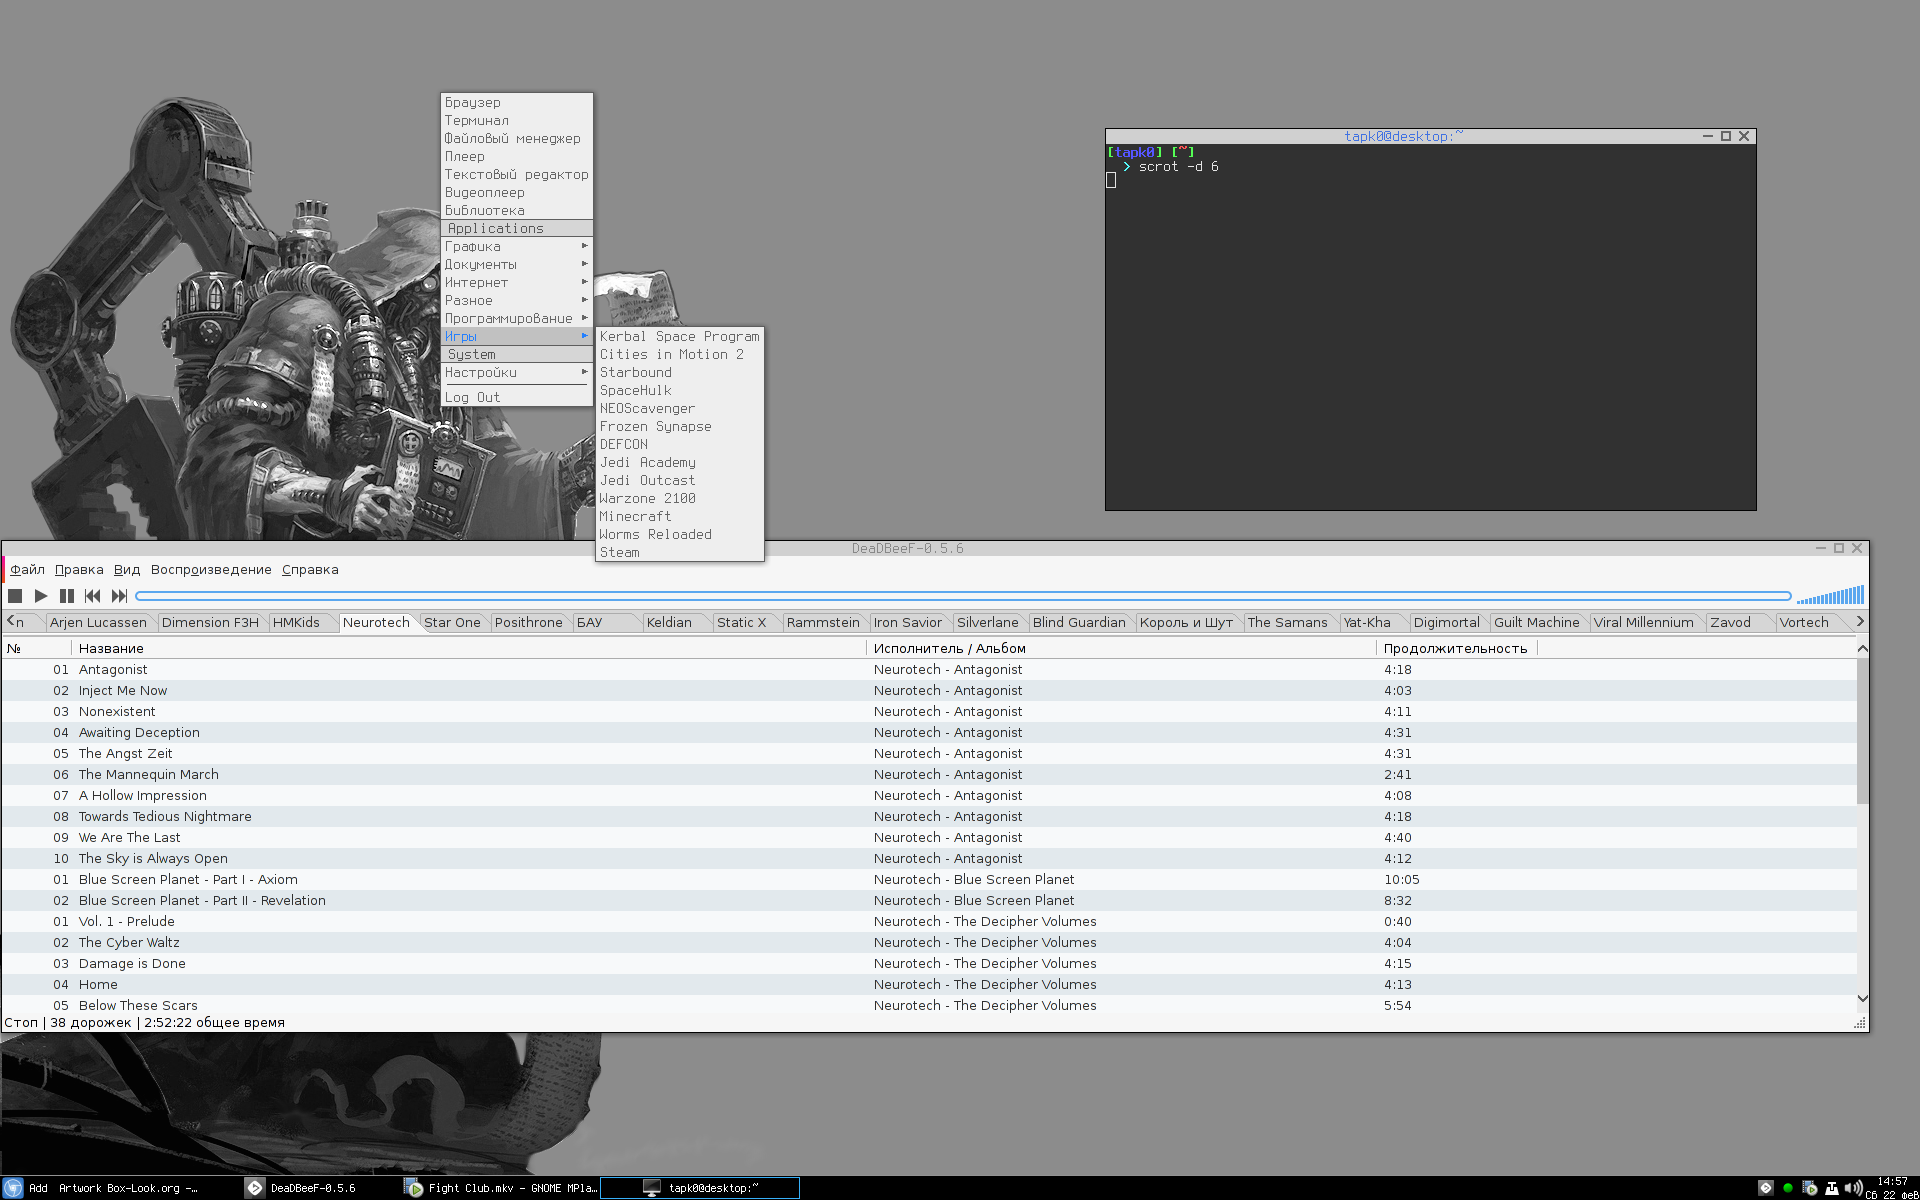Open the Воспроизведение menu
Image resolution: width=1920 pixels, height=1200 pixels.
[211, 569]
